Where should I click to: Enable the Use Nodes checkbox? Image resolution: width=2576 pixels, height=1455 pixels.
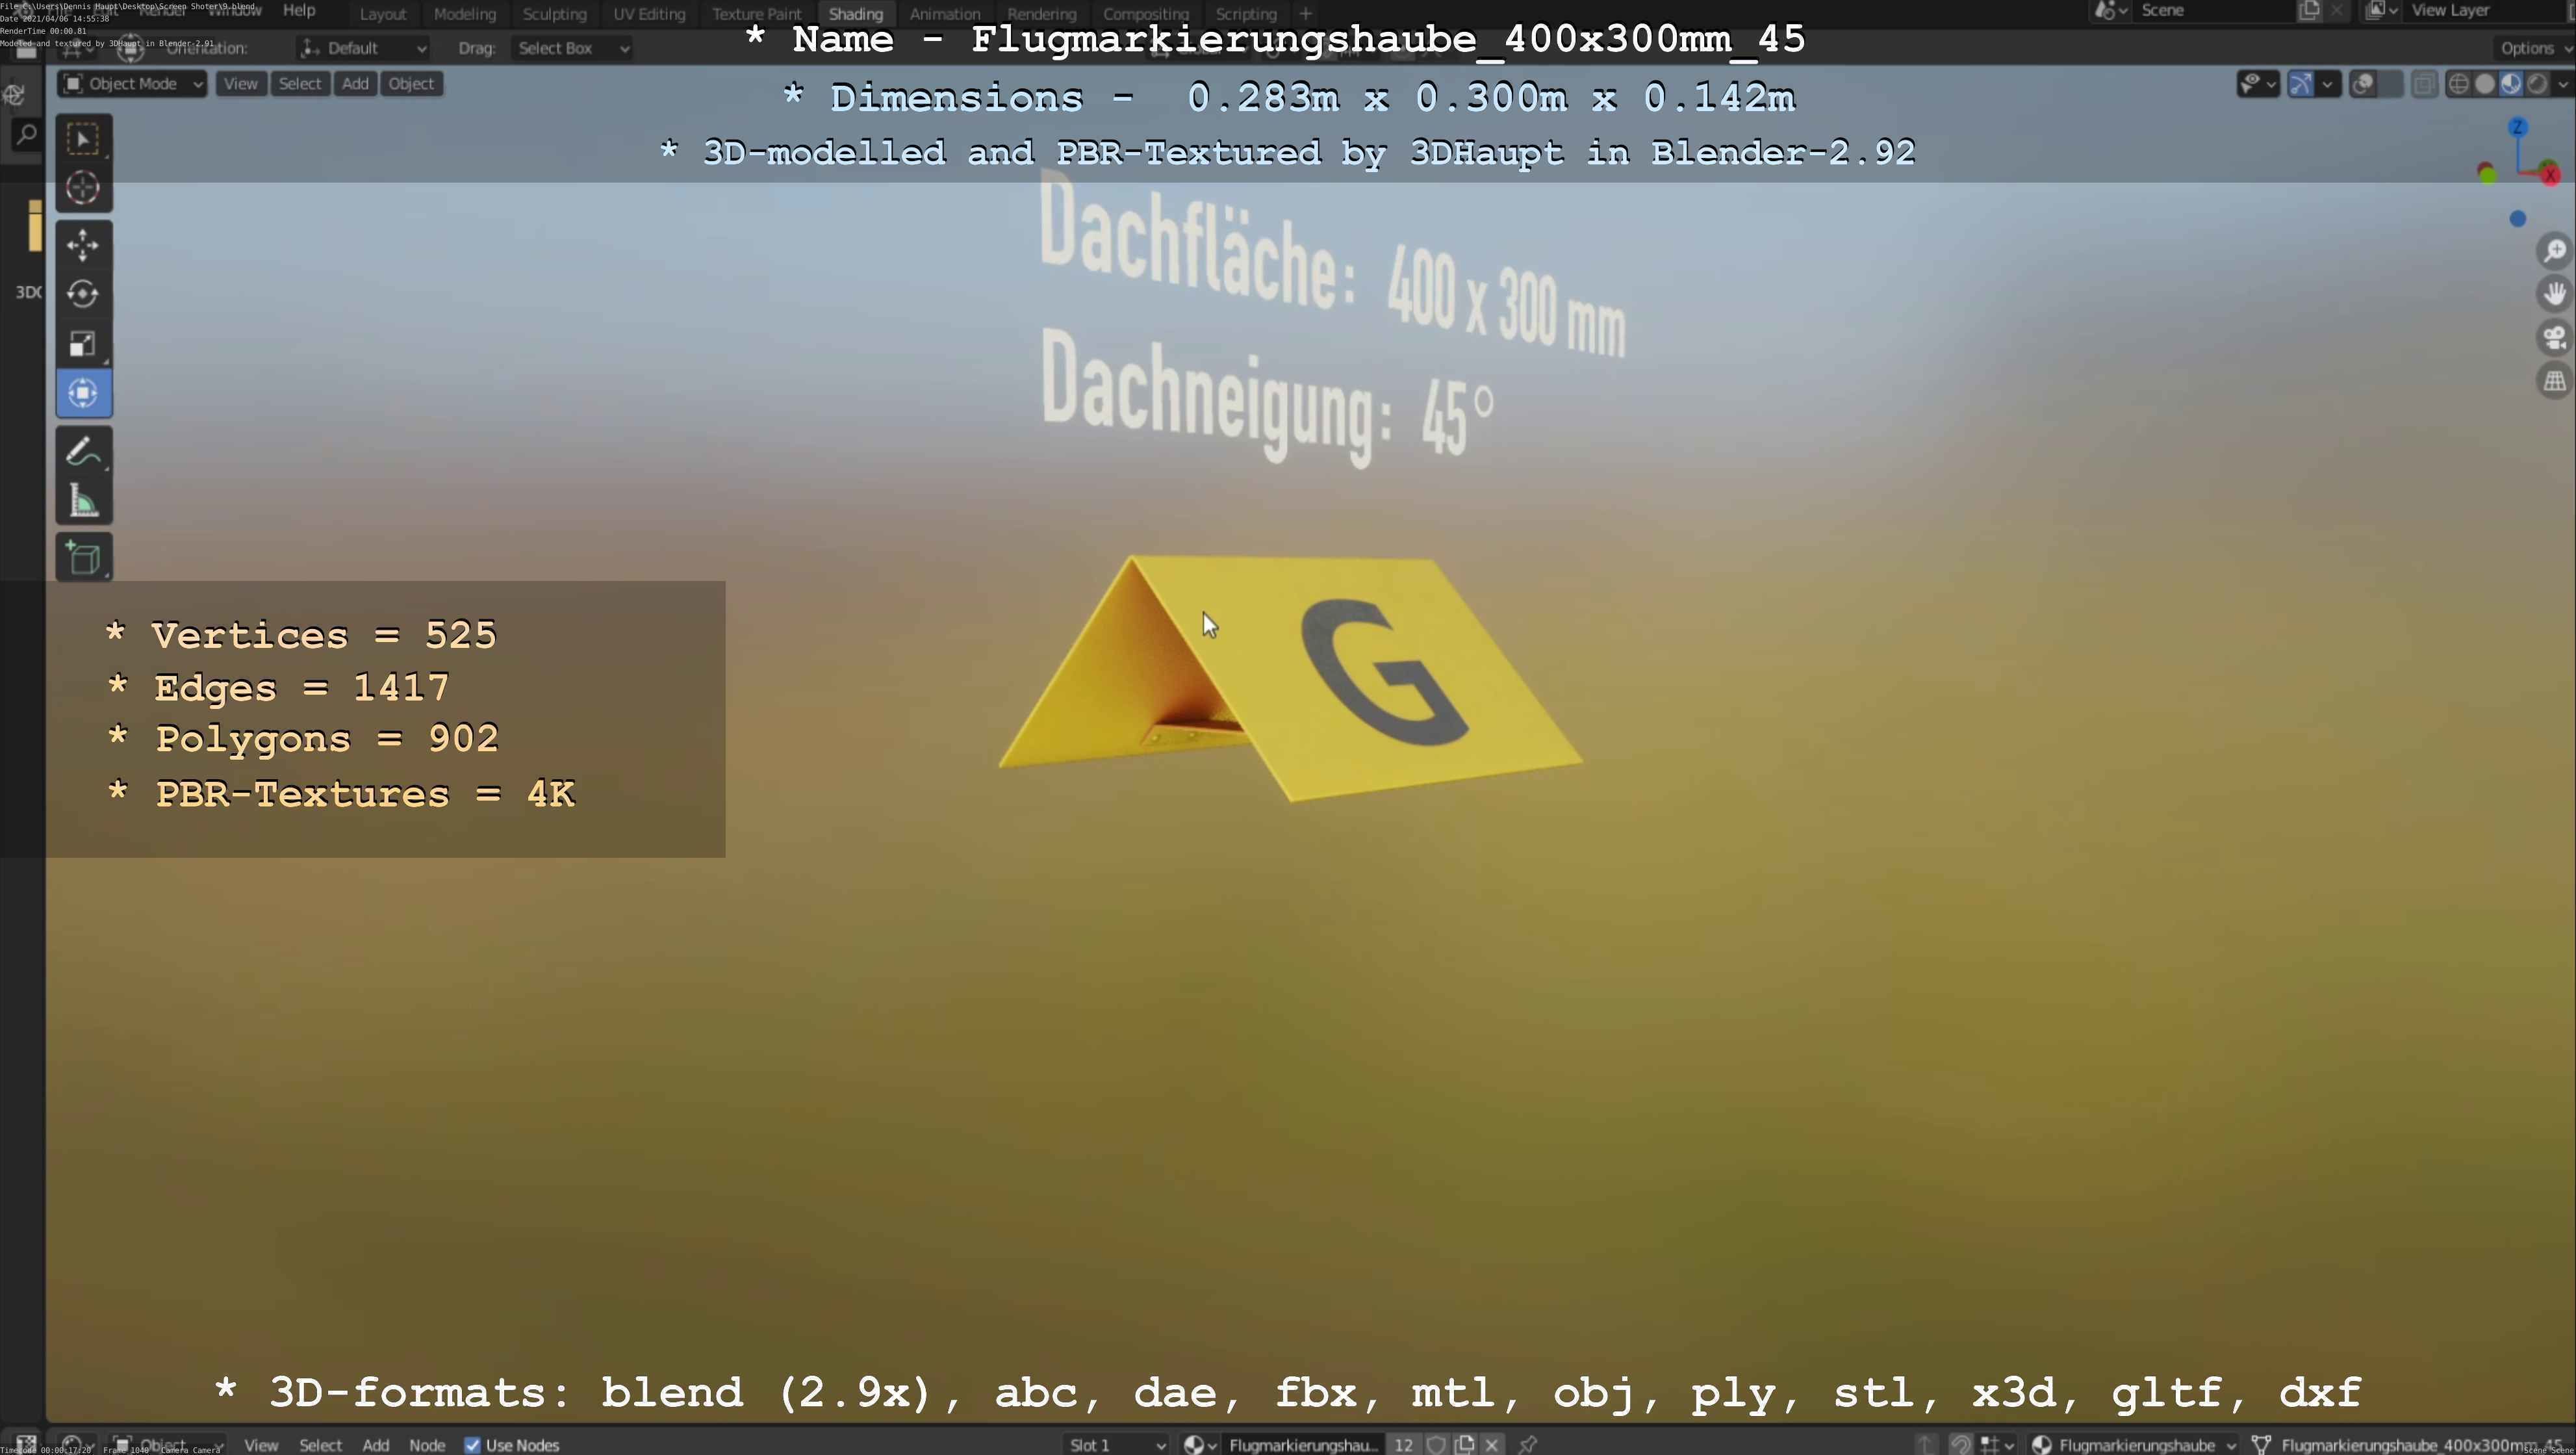473,1444
